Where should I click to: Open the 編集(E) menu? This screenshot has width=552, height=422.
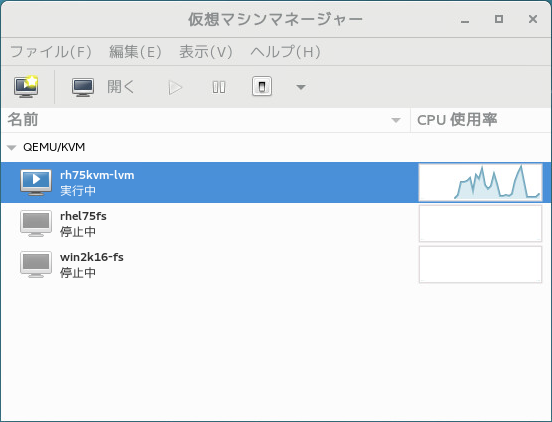point(135,52)
